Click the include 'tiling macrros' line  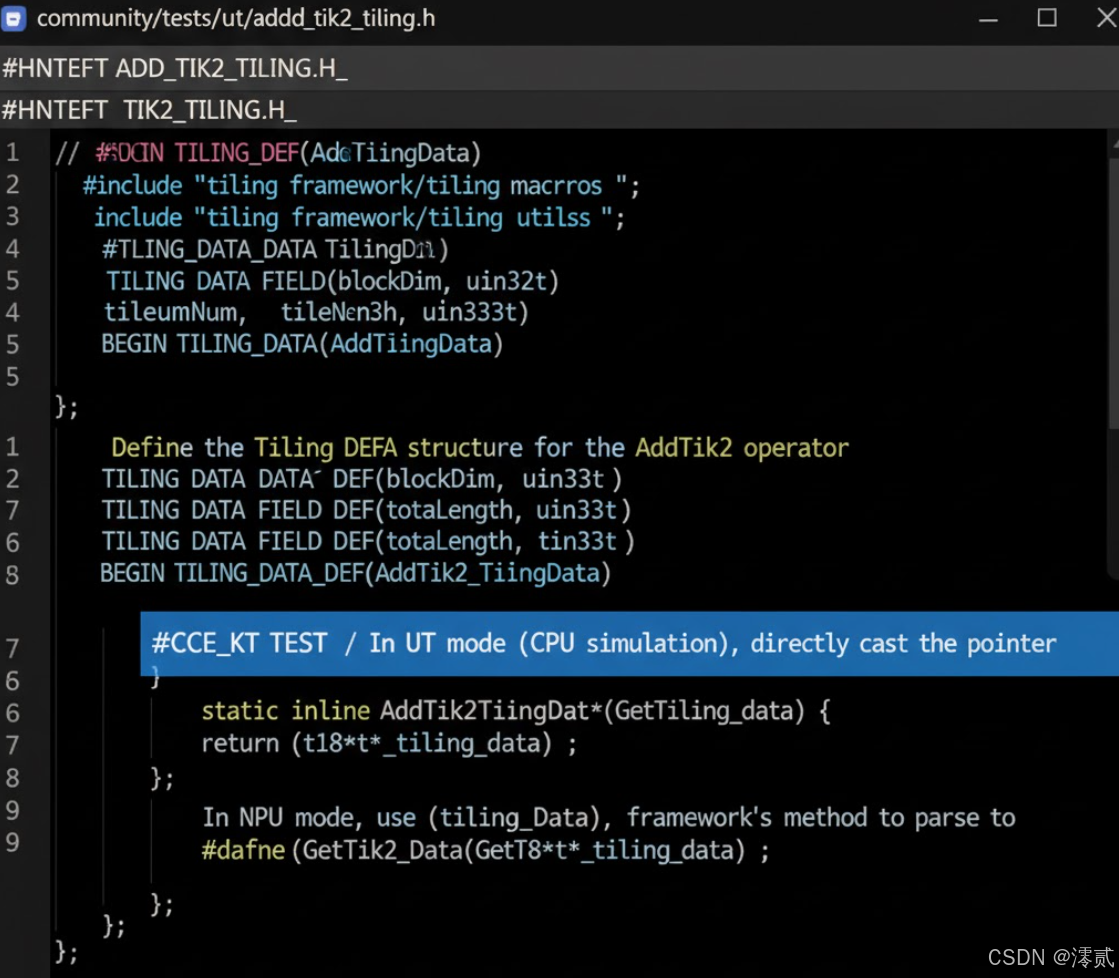click(x=361, y=186)
